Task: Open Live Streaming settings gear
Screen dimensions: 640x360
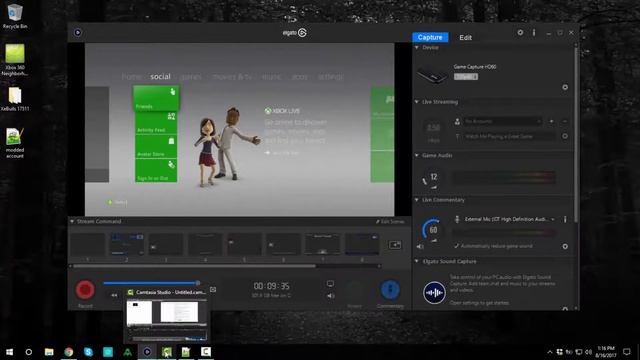Action: pos(565,136)
